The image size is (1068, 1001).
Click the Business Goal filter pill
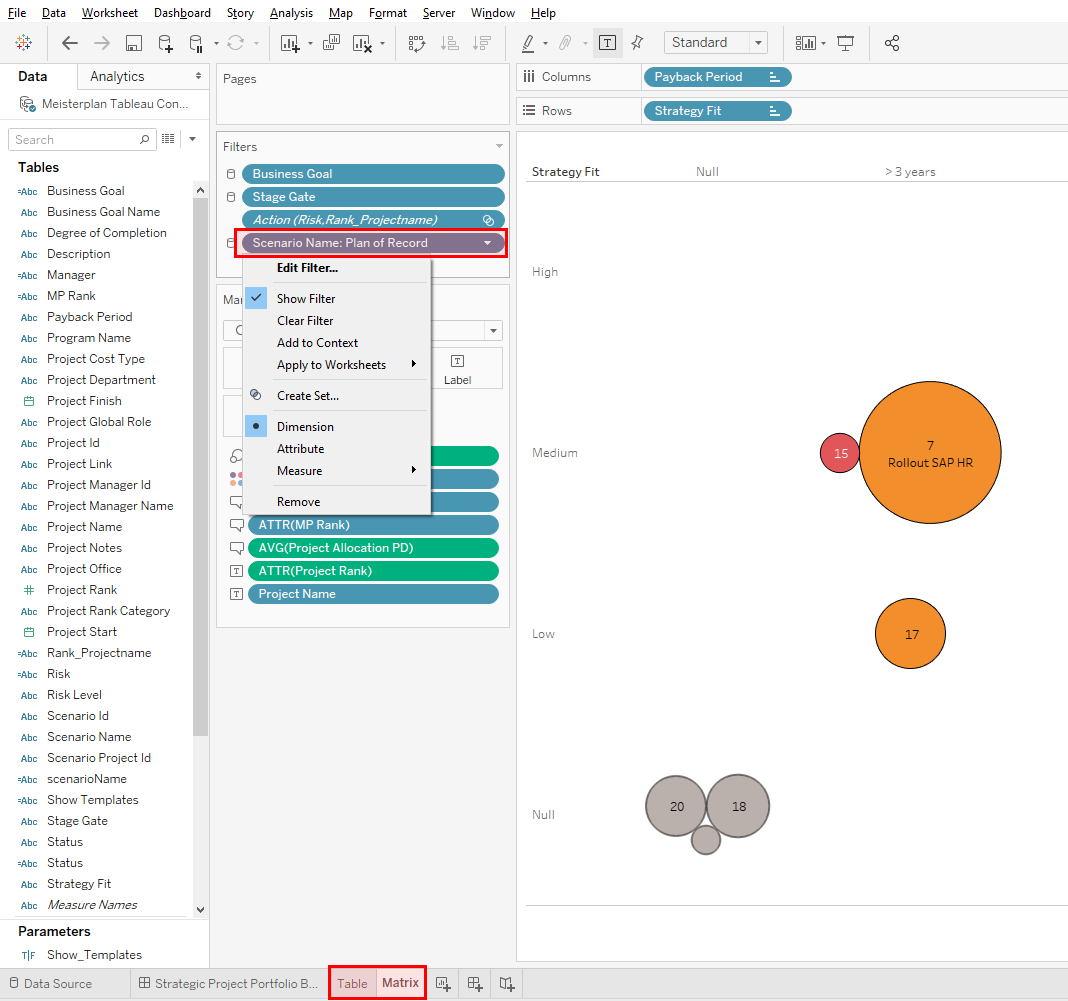tap(373, 174)
